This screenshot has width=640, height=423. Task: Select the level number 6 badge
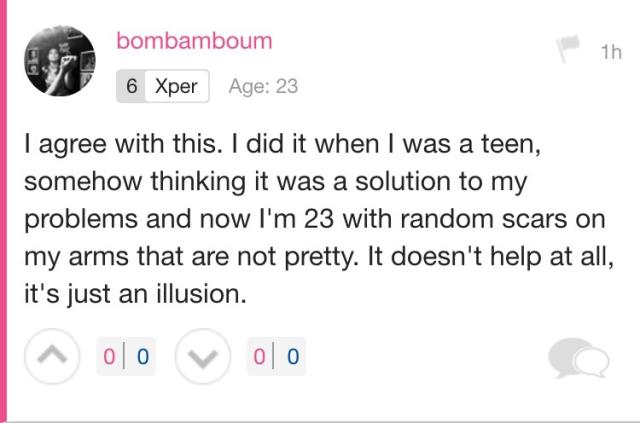(131, 86)
